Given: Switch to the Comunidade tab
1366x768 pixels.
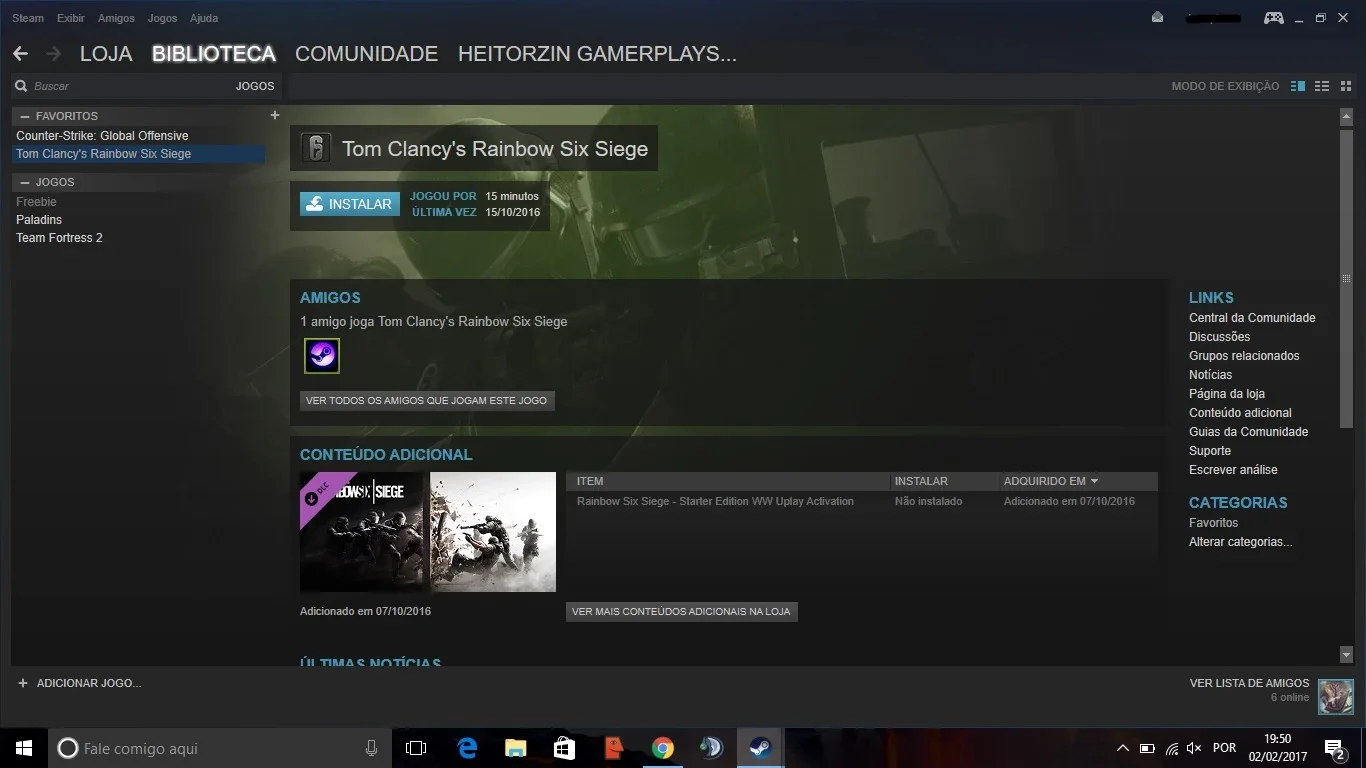Looking at the screenshot, I should point(367,54).
